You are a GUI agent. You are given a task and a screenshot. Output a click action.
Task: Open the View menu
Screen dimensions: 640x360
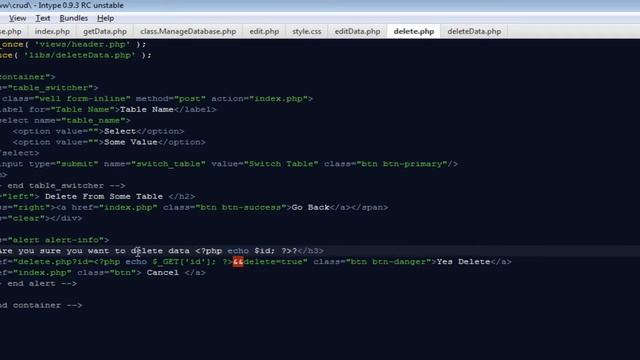point(18,18)
